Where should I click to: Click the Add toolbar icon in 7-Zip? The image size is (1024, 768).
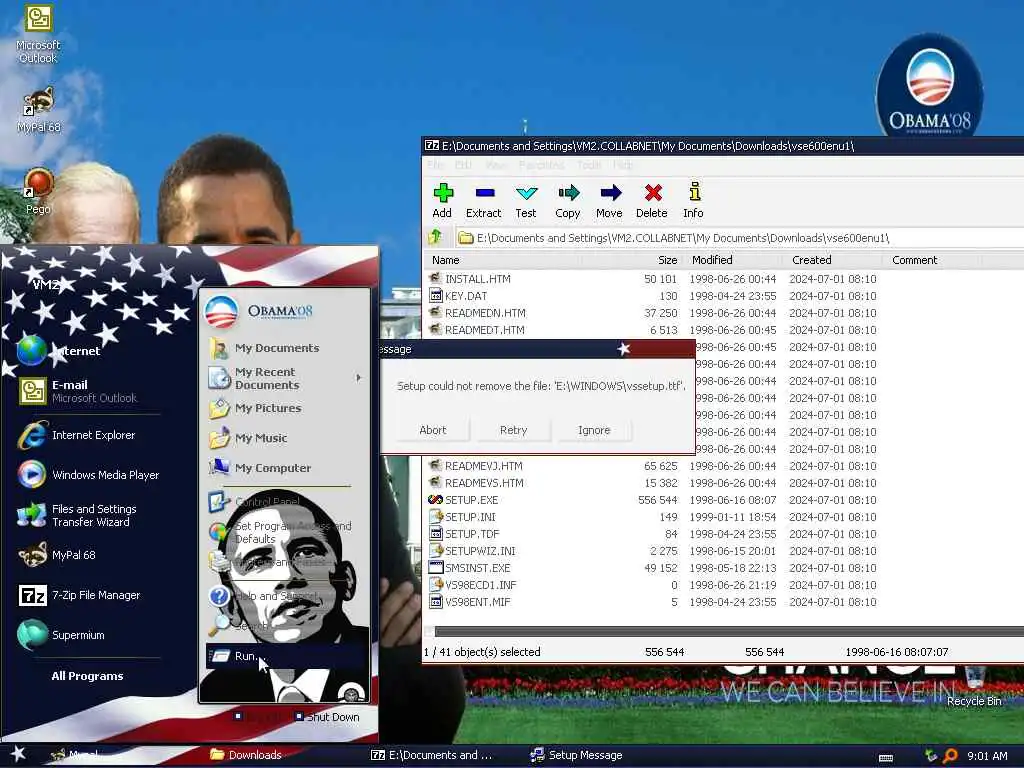tap(443, 201)
